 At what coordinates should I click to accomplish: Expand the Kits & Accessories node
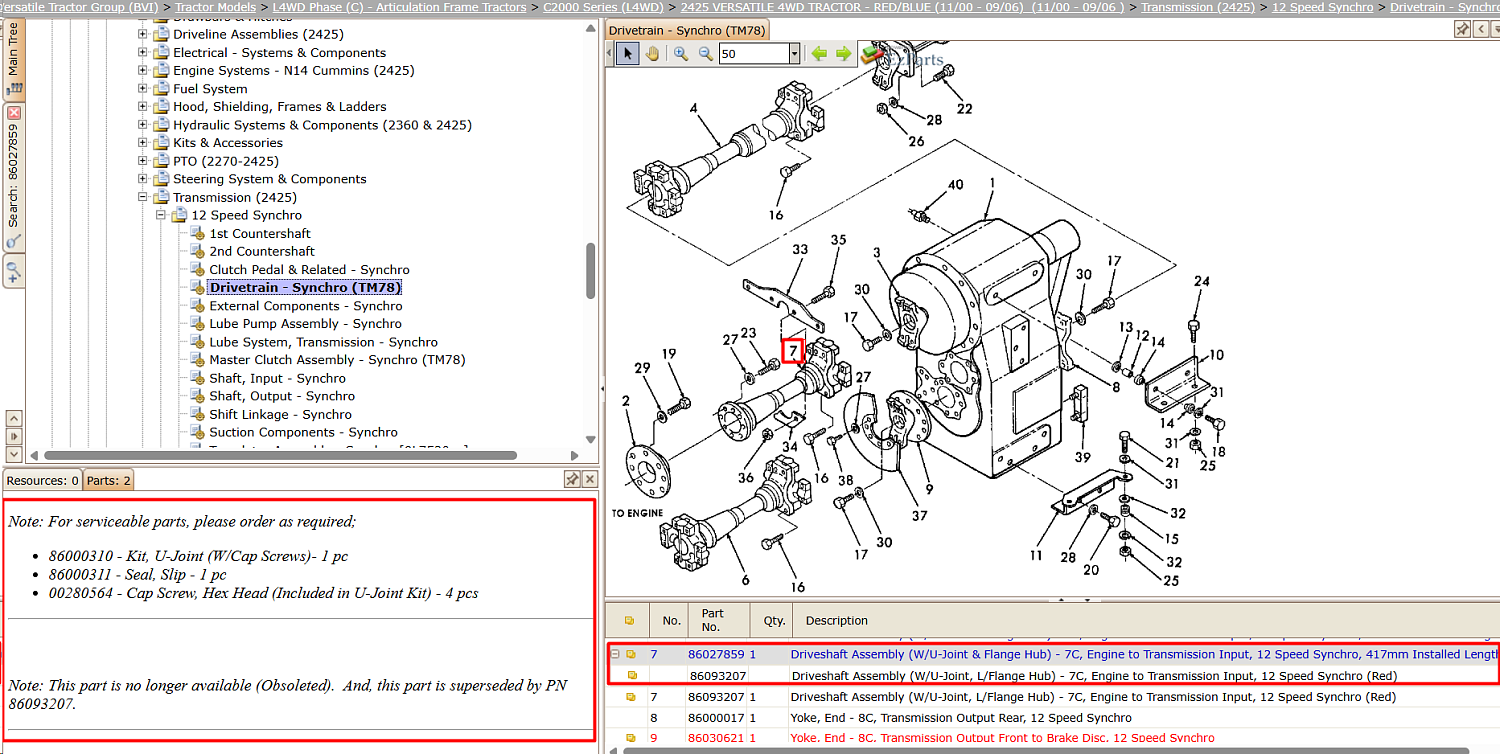[x=143, y=143]
